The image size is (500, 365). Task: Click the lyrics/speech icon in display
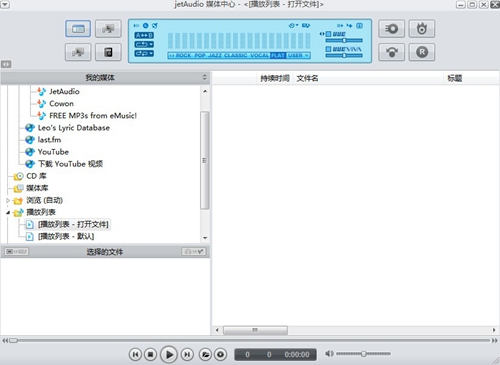click(x=306, y=26)
